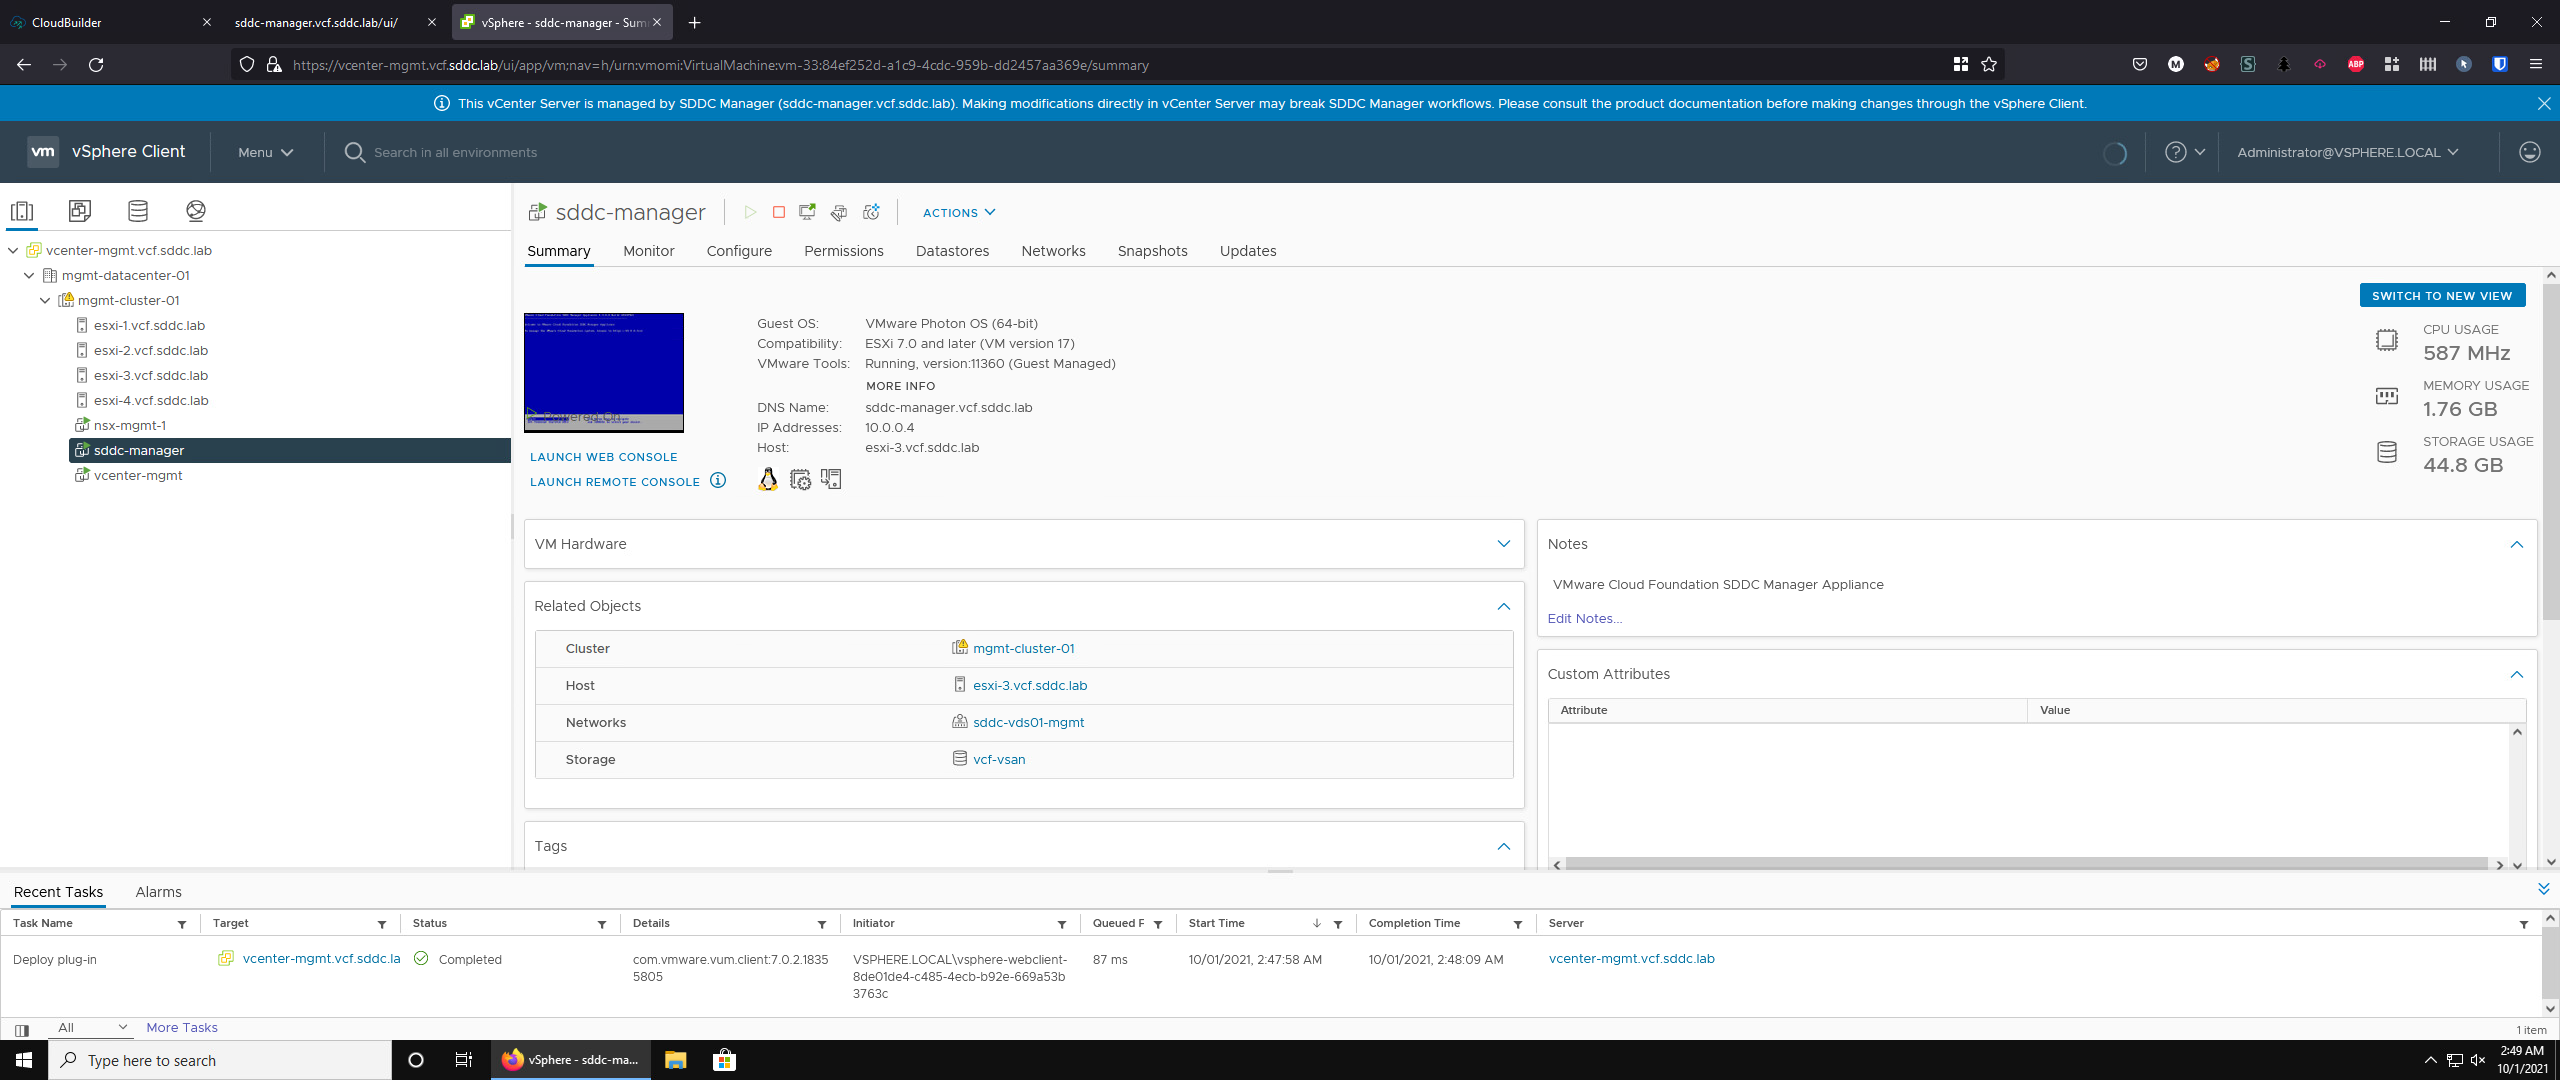The height and width of the screenshot is (1080, 2560).
Task: Switch to the Monitor tab
Action: pos(648,251)
